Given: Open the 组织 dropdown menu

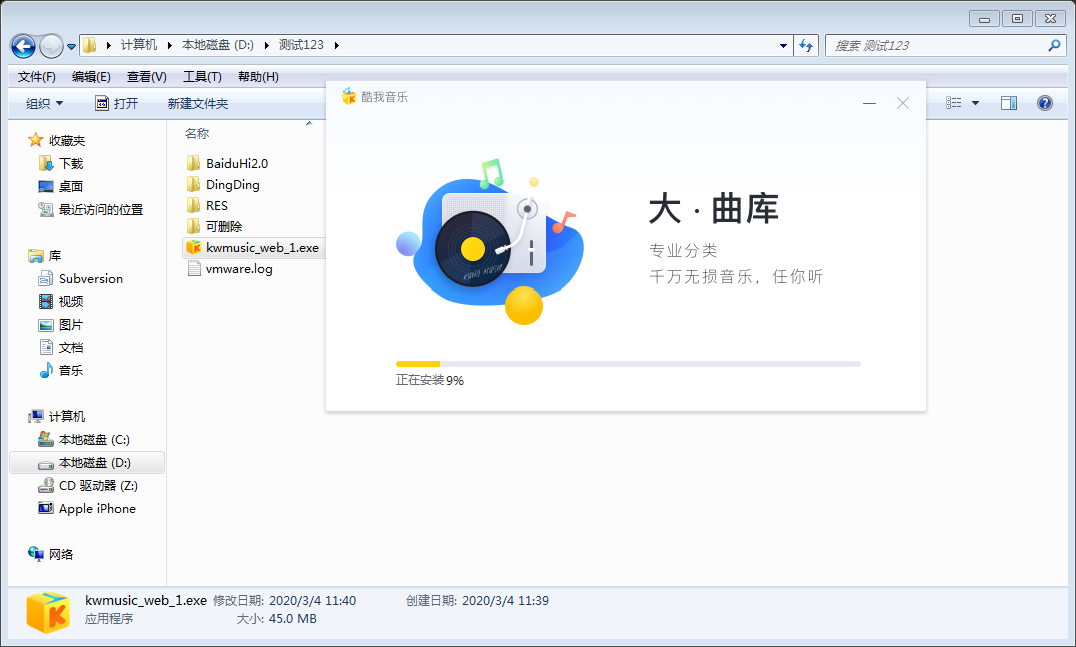Looking at the screenshot, I should (42, 102).
